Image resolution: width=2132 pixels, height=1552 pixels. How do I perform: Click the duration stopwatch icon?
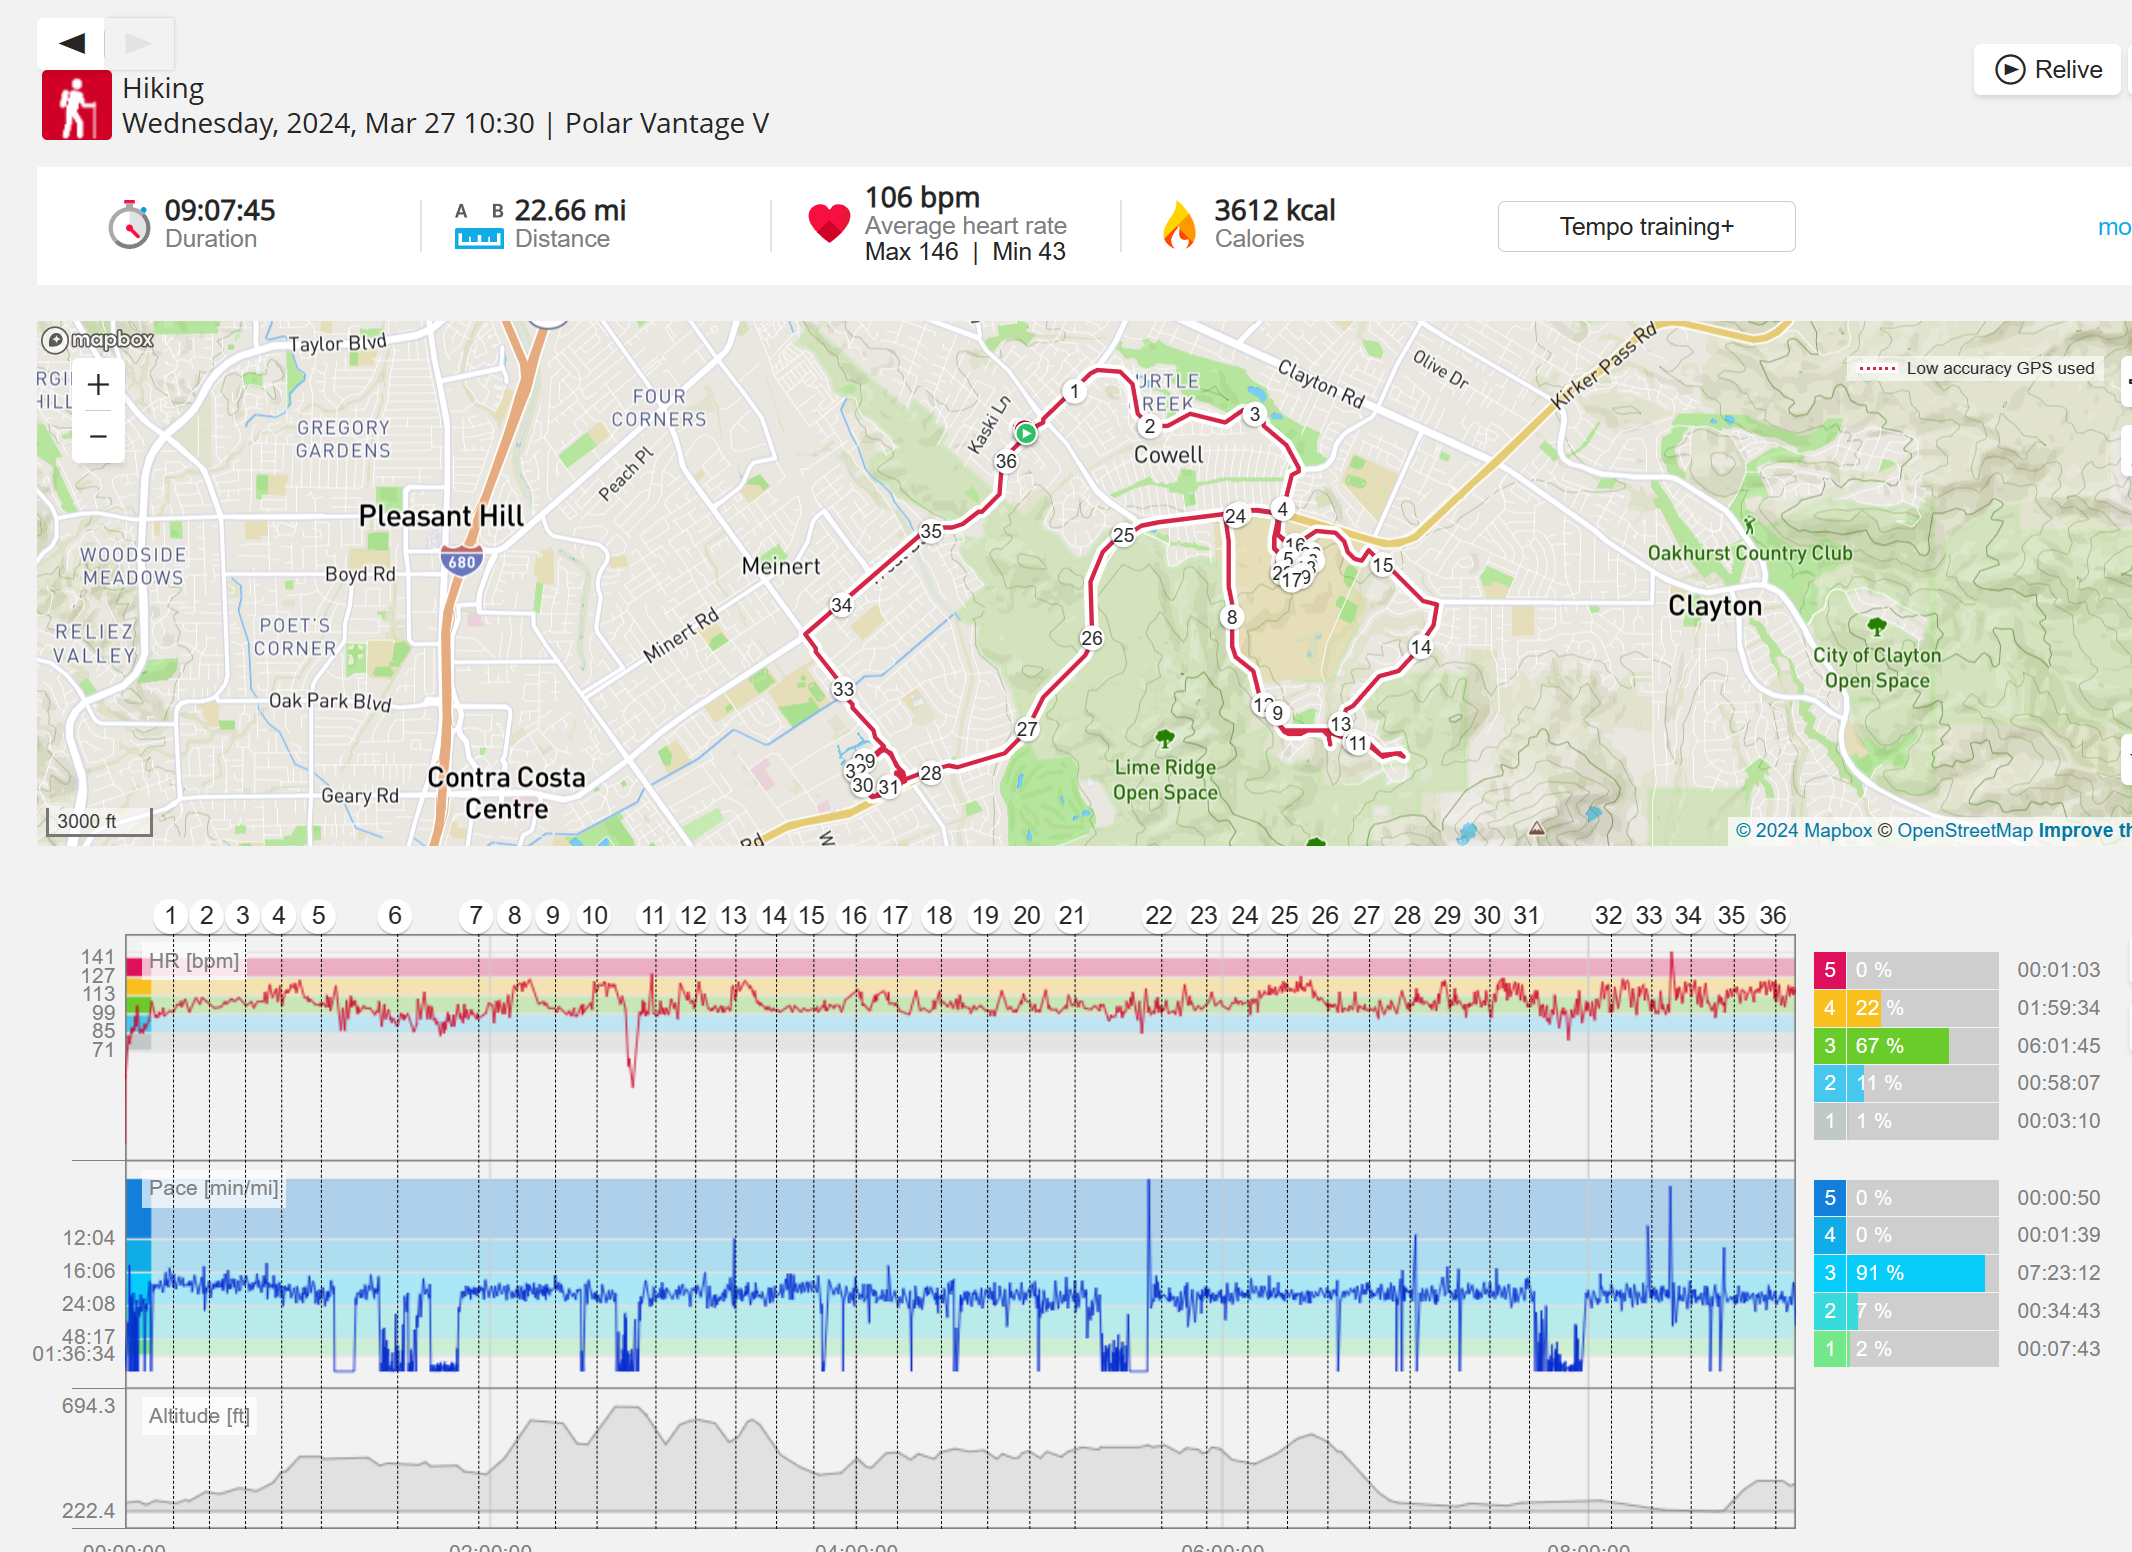[129, 224]
